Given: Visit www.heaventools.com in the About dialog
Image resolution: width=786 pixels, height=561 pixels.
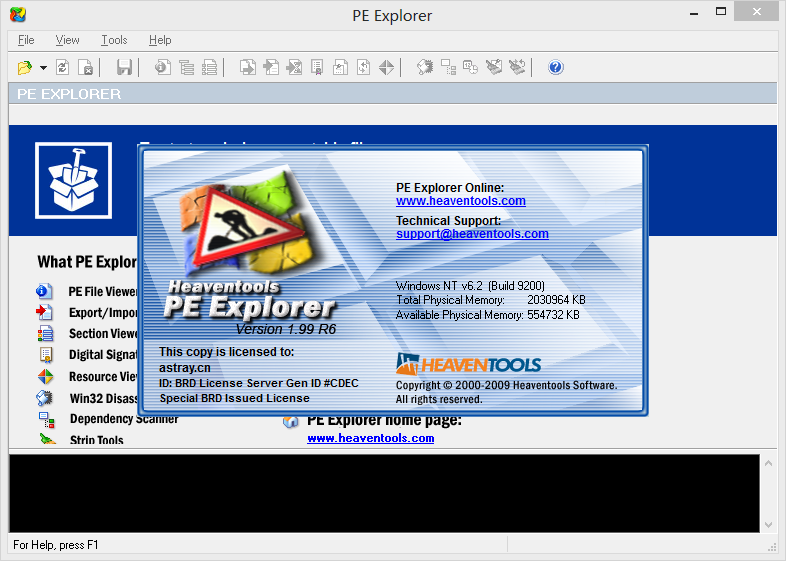Looking at the screenshot, I should (x=461, y=201).
